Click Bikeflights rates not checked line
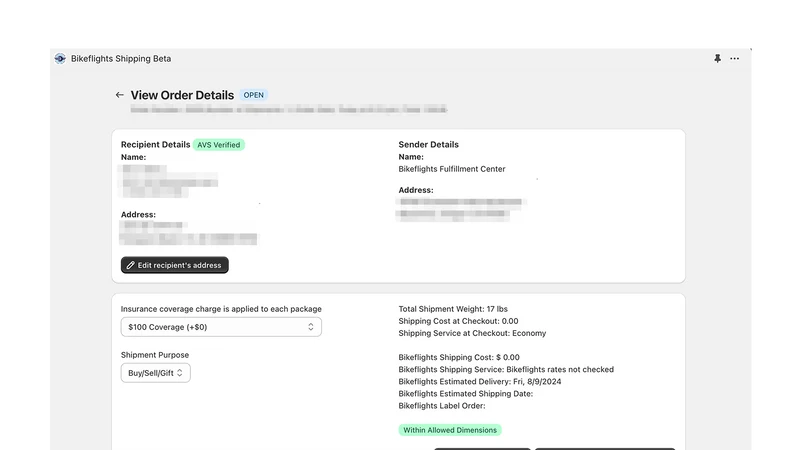Screen dimensions: 800x450 (x=506, y=369)
